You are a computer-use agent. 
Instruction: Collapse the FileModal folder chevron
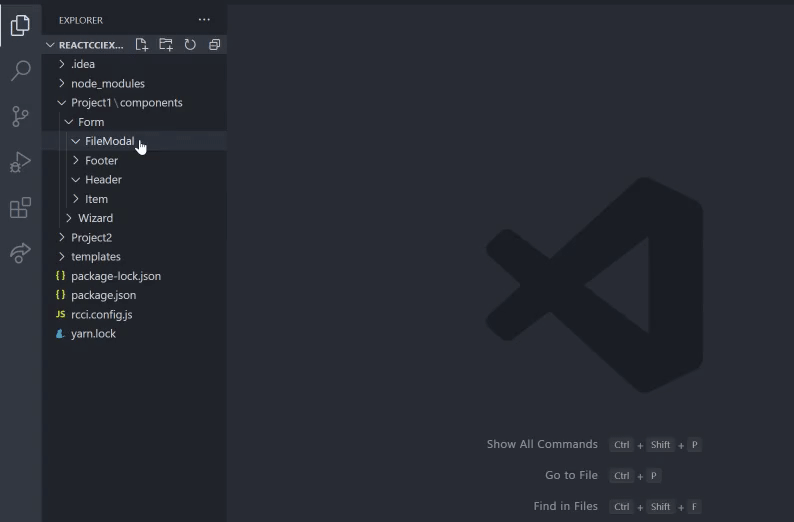(76, 141)
